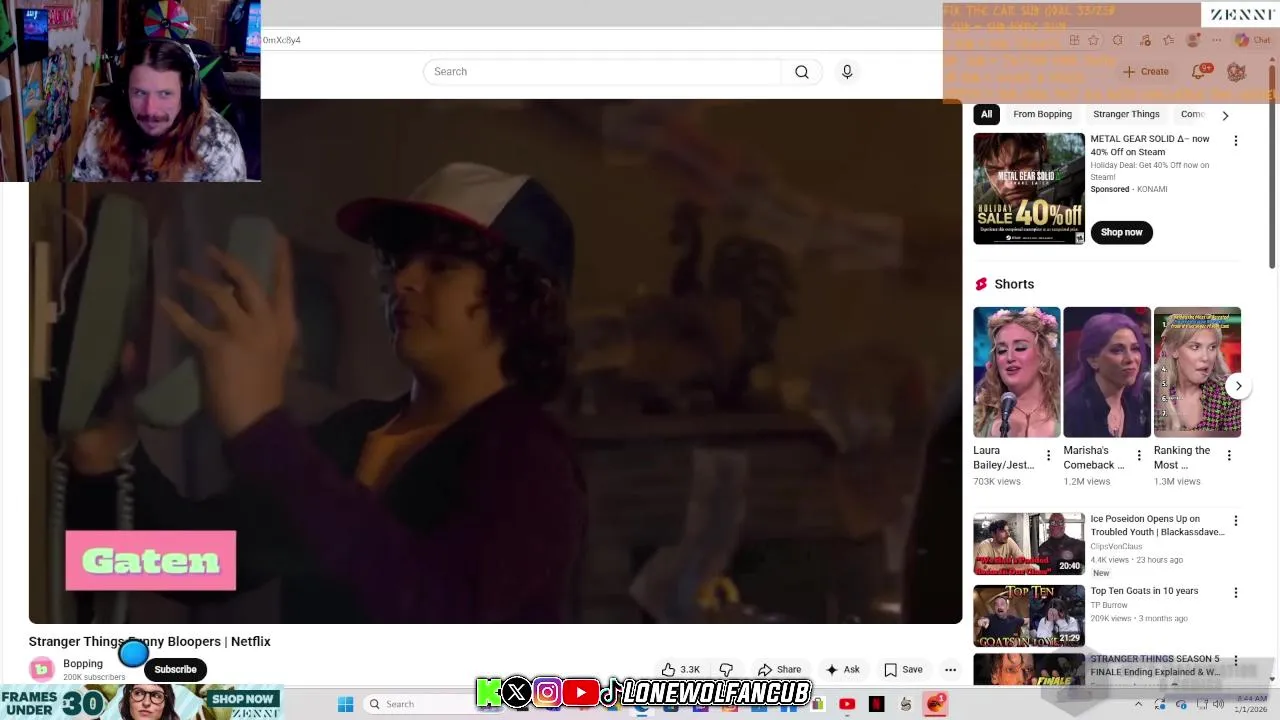Click the Ask button under the video
The width and height of the screenshot is (1280, 720).
click(x=842, y=670)
